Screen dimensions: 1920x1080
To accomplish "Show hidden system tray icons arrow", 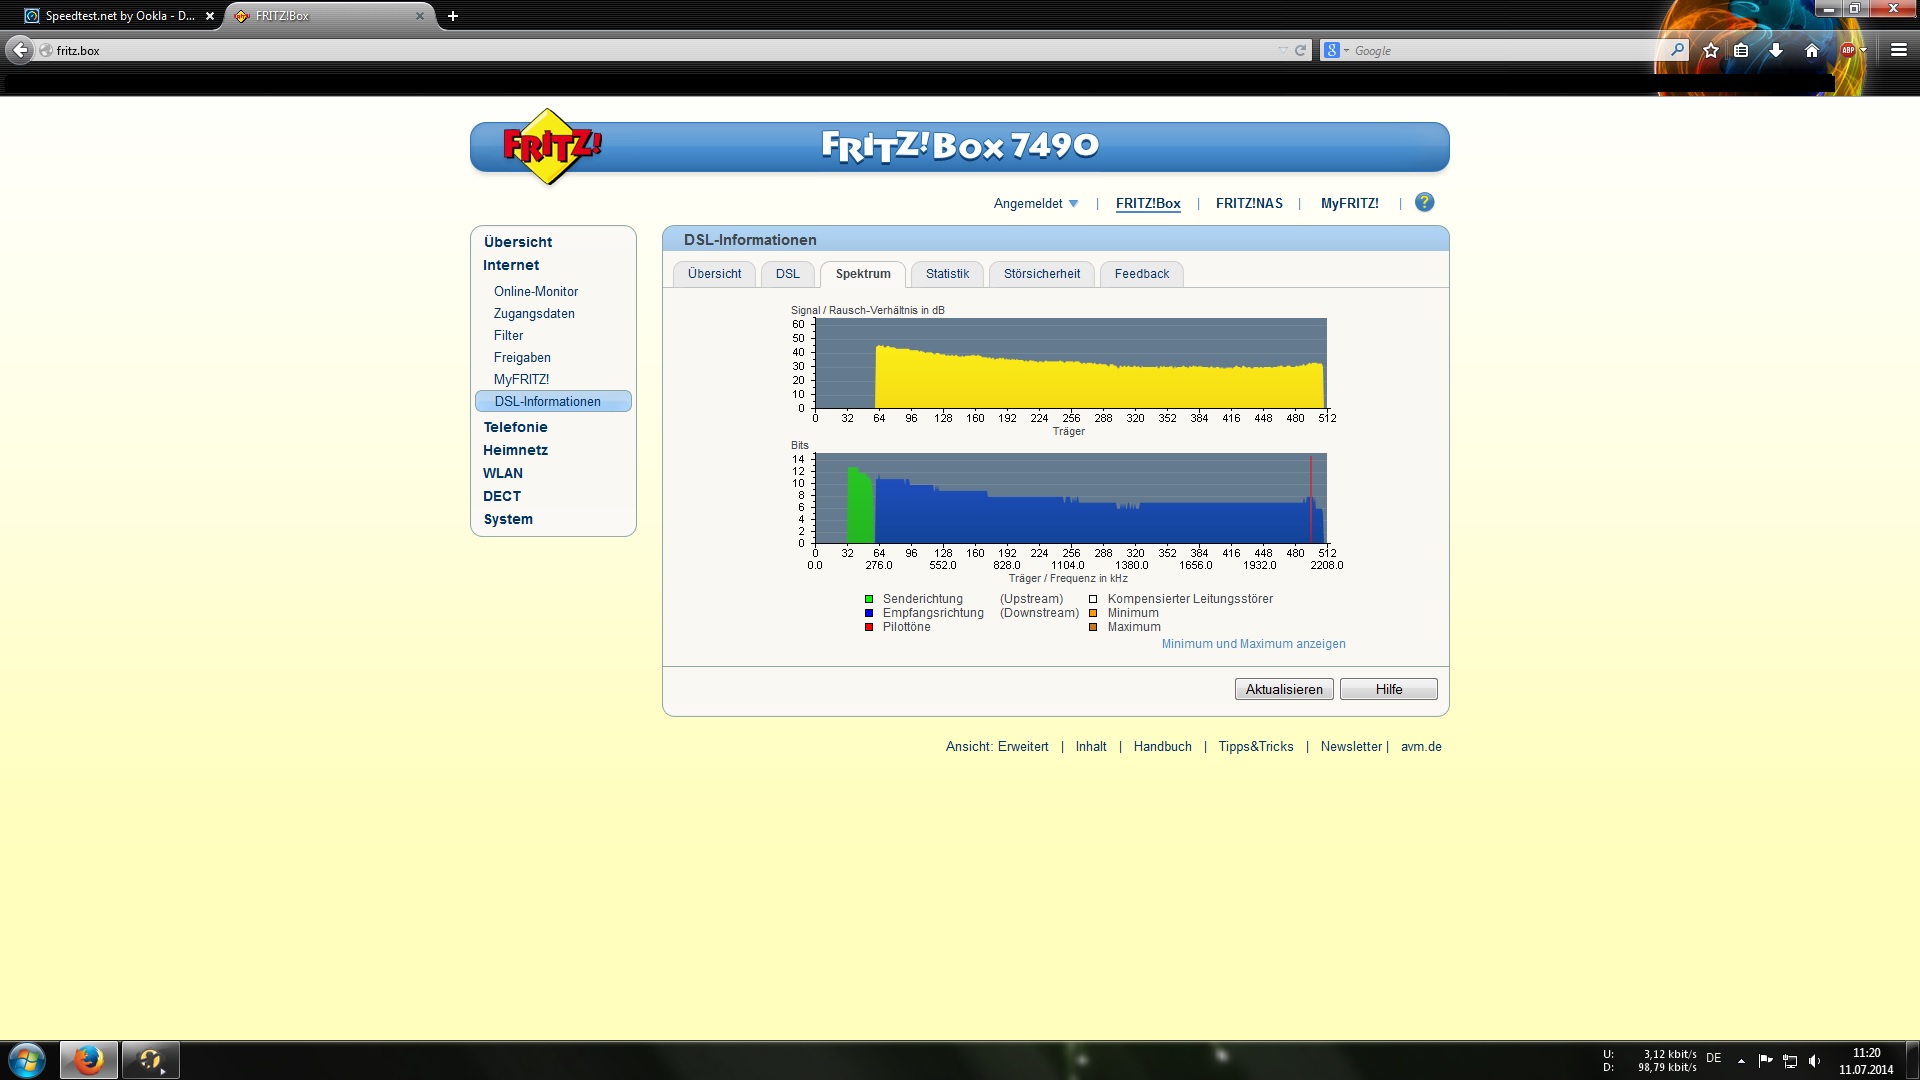I will (1741, 1061).
